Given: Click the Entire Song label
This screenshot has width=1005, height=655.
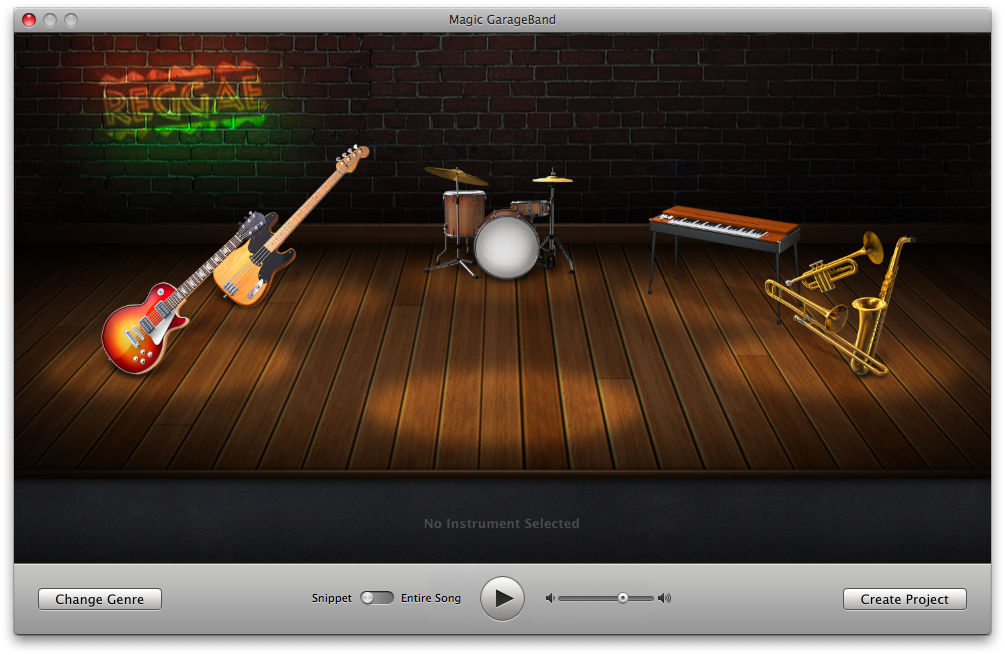Looking at the screenshot, I should pos(431,598).
